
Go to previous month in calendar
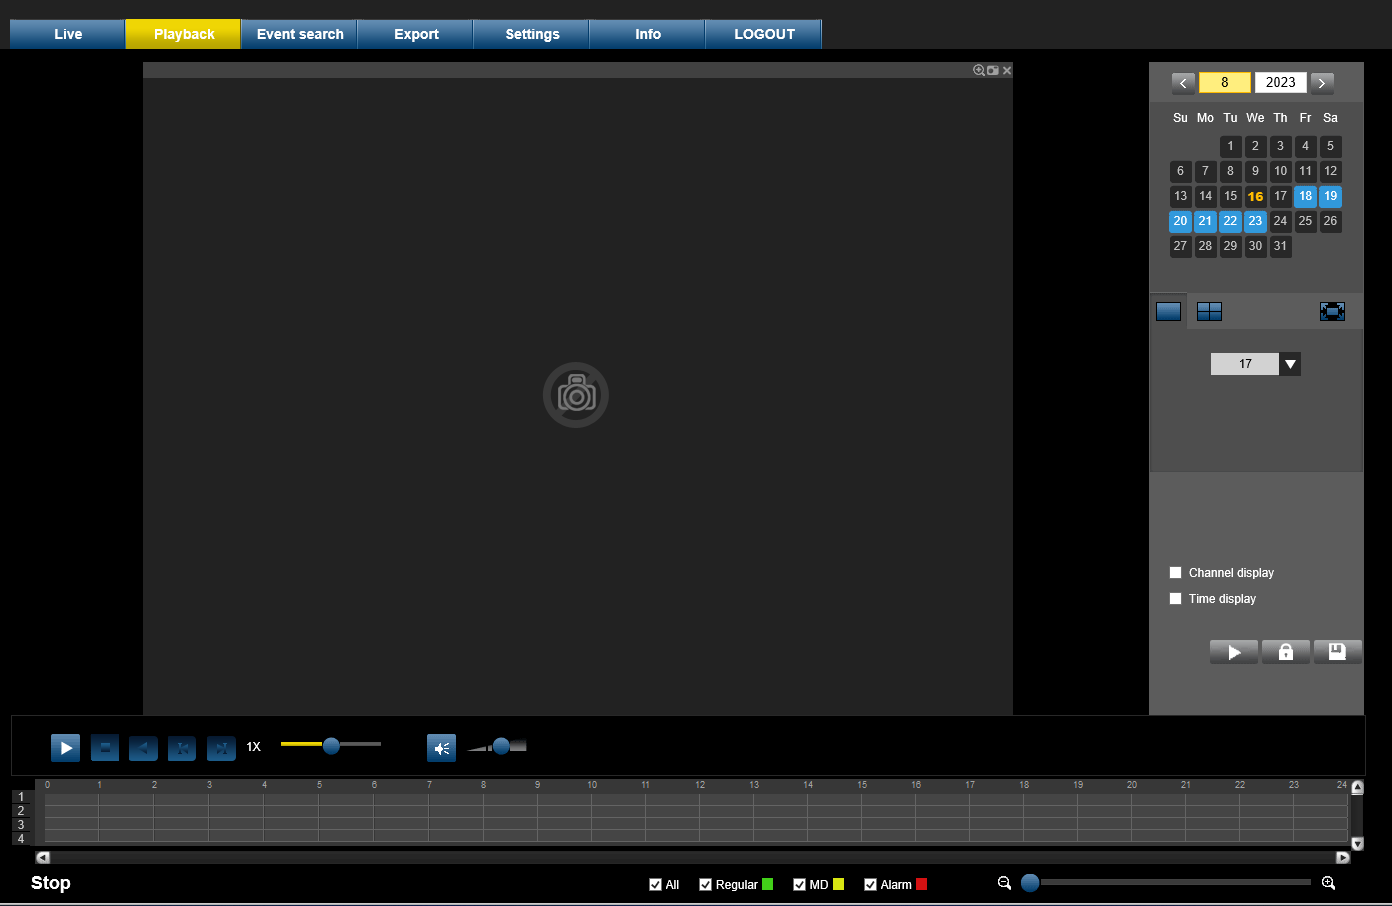click(x=1183, y=83)
